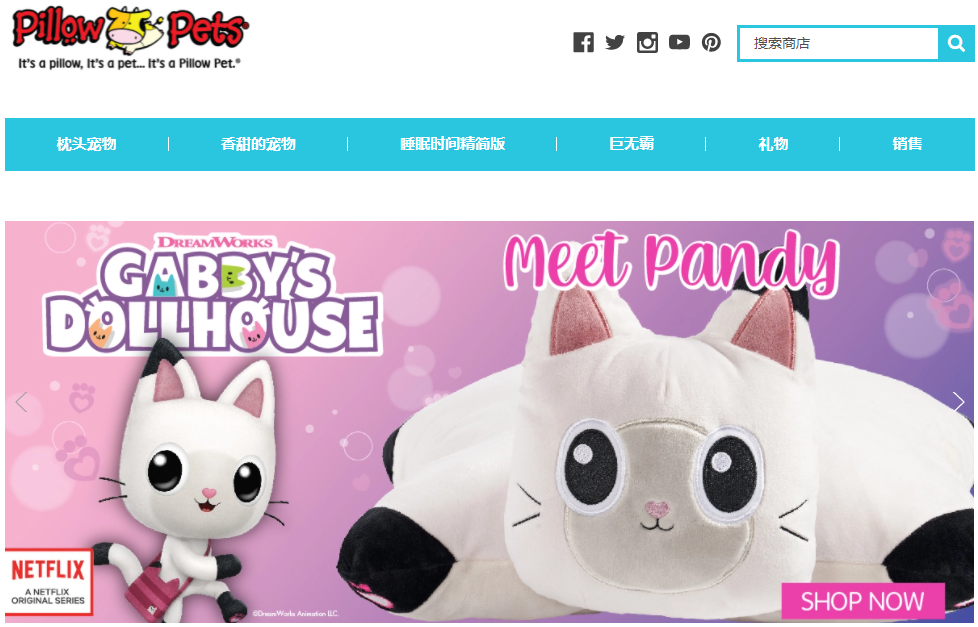Select the 睡眠时间精简版 menu item
The height and width of the screenshot is (627, 978).
point(452,144)
